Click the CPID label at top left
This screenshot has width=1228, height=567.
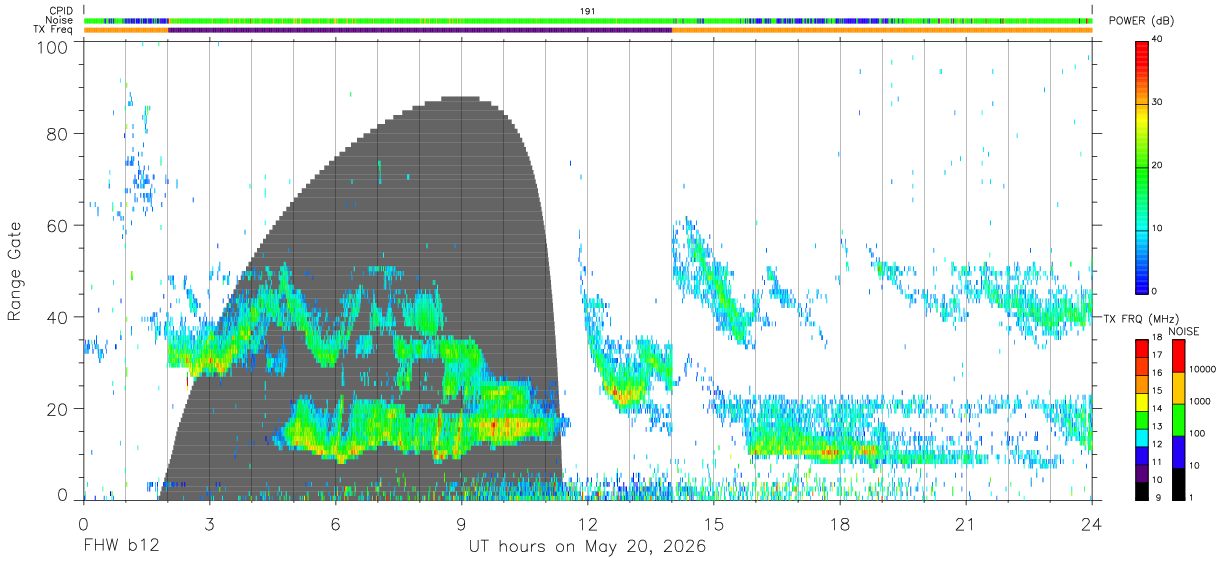point(60,10)
